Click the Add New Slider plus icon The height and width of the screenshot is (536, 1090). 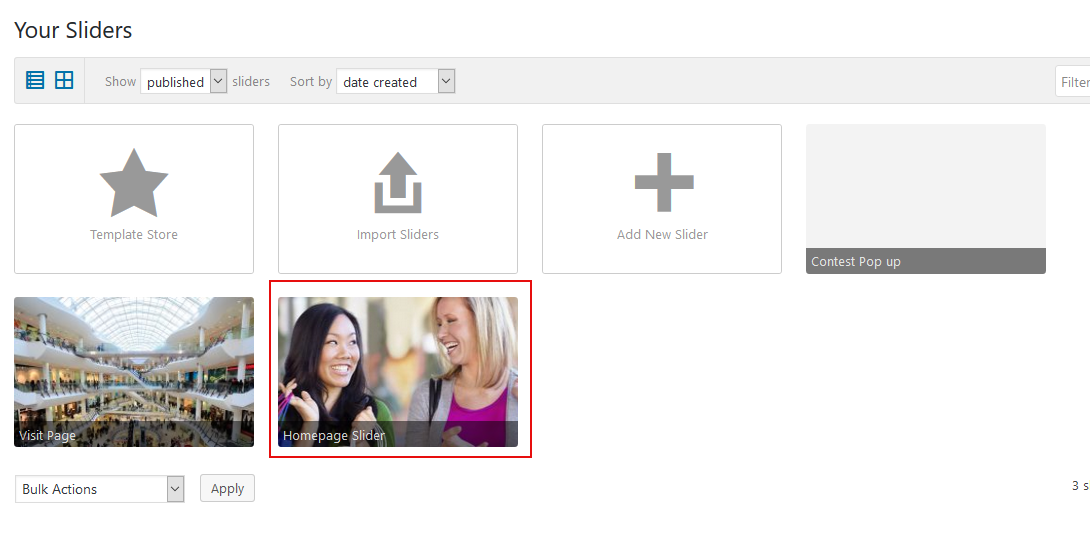point(663,182)
